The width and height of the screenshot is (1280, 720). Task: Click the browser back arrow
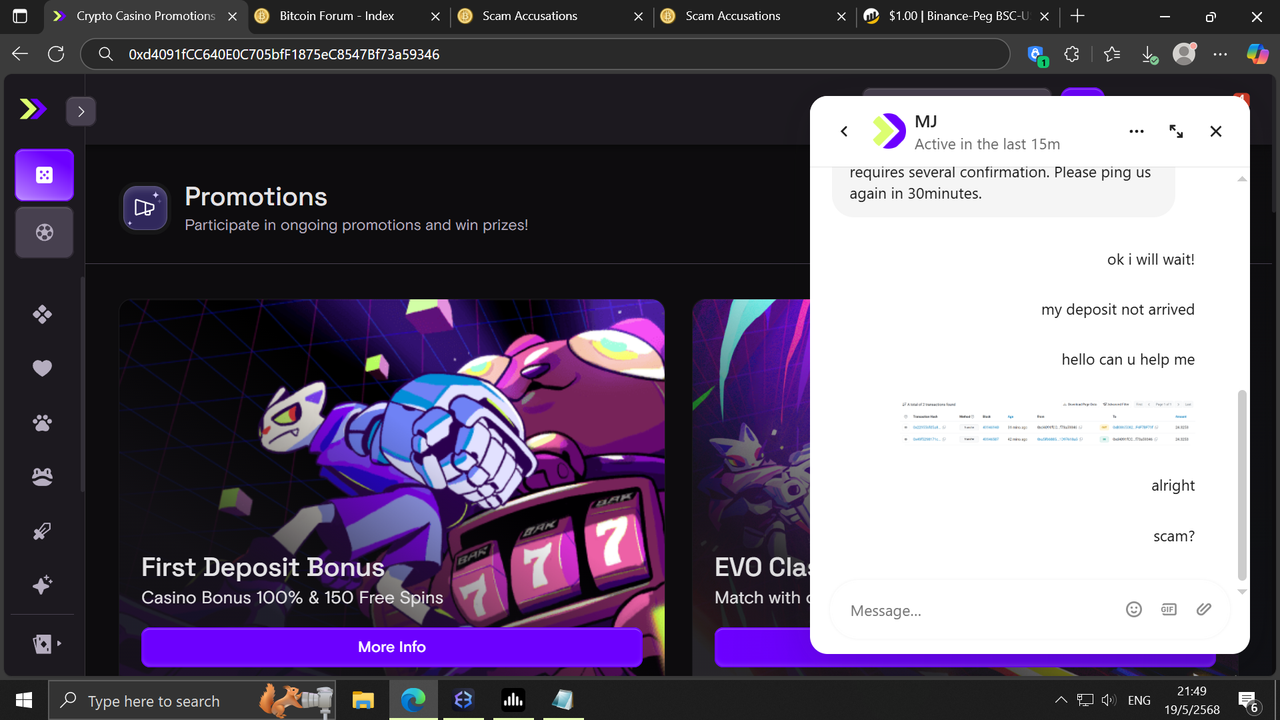point(20,54)
